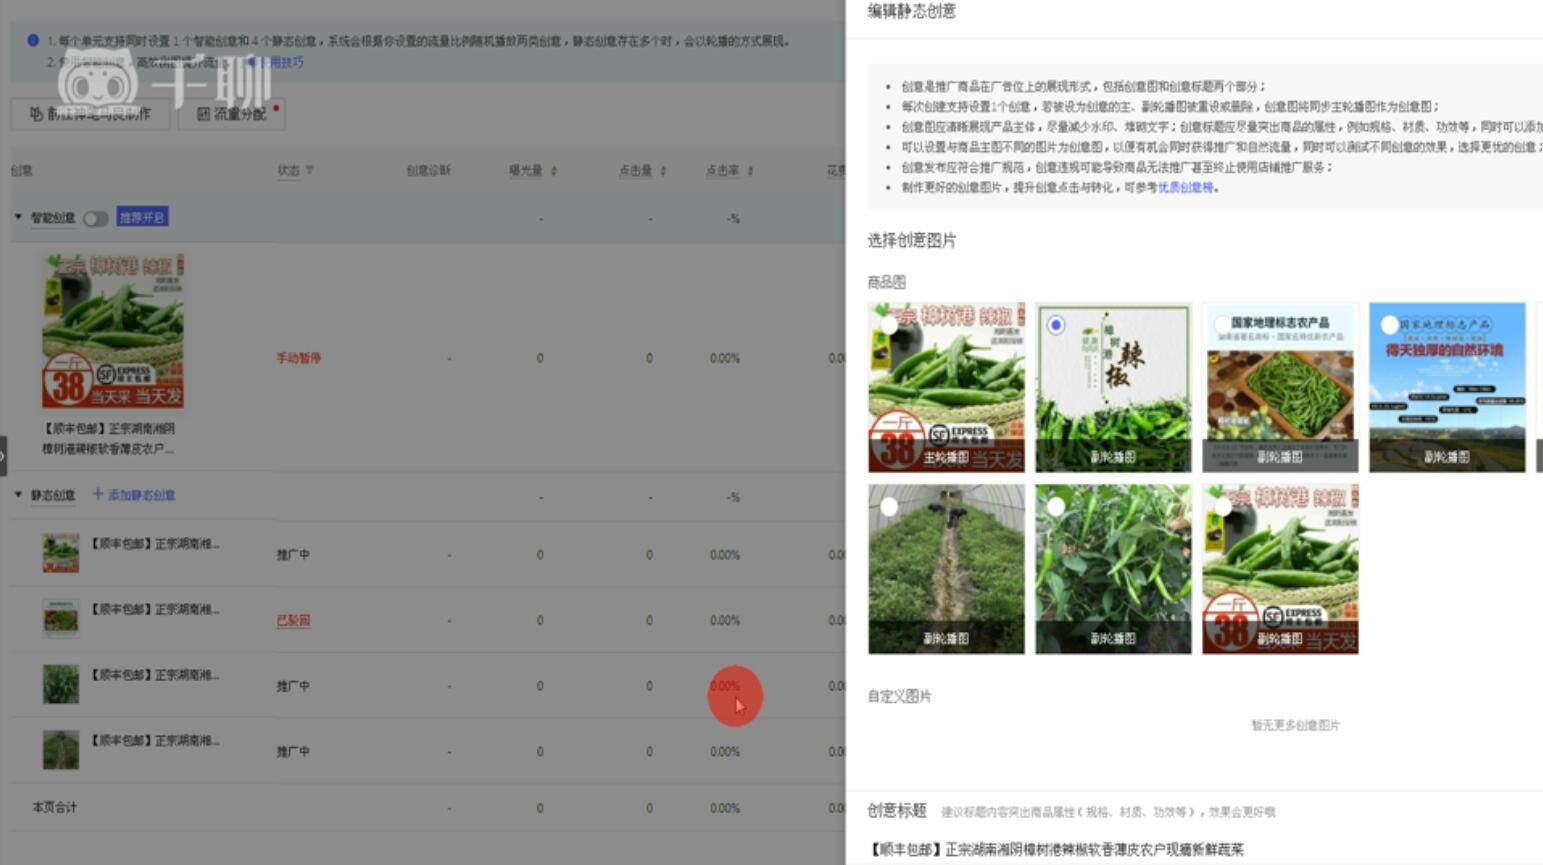Toggle the 智能创意 switch
The width and height of the screenshot is (1543, 865).
click(96, 218)
